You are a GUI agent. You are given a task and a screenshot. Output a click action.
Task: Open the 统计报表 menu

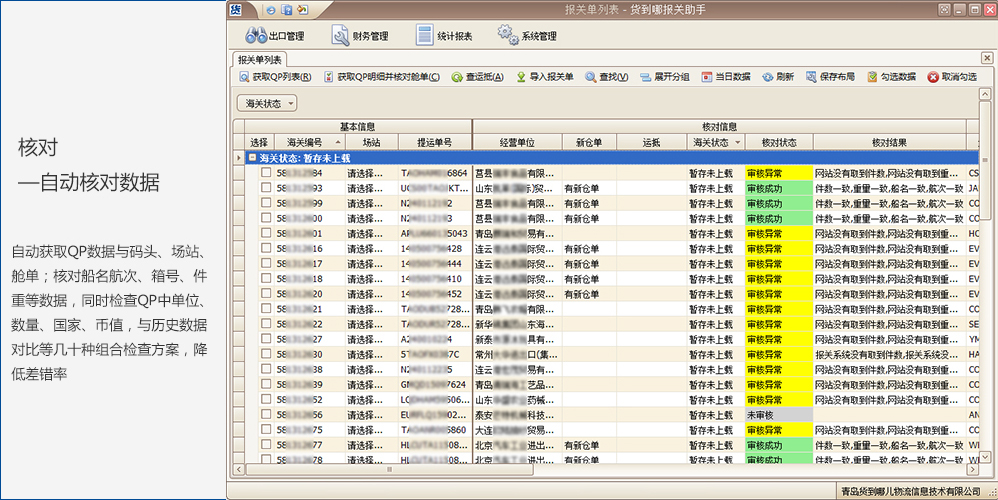(444, 36)
